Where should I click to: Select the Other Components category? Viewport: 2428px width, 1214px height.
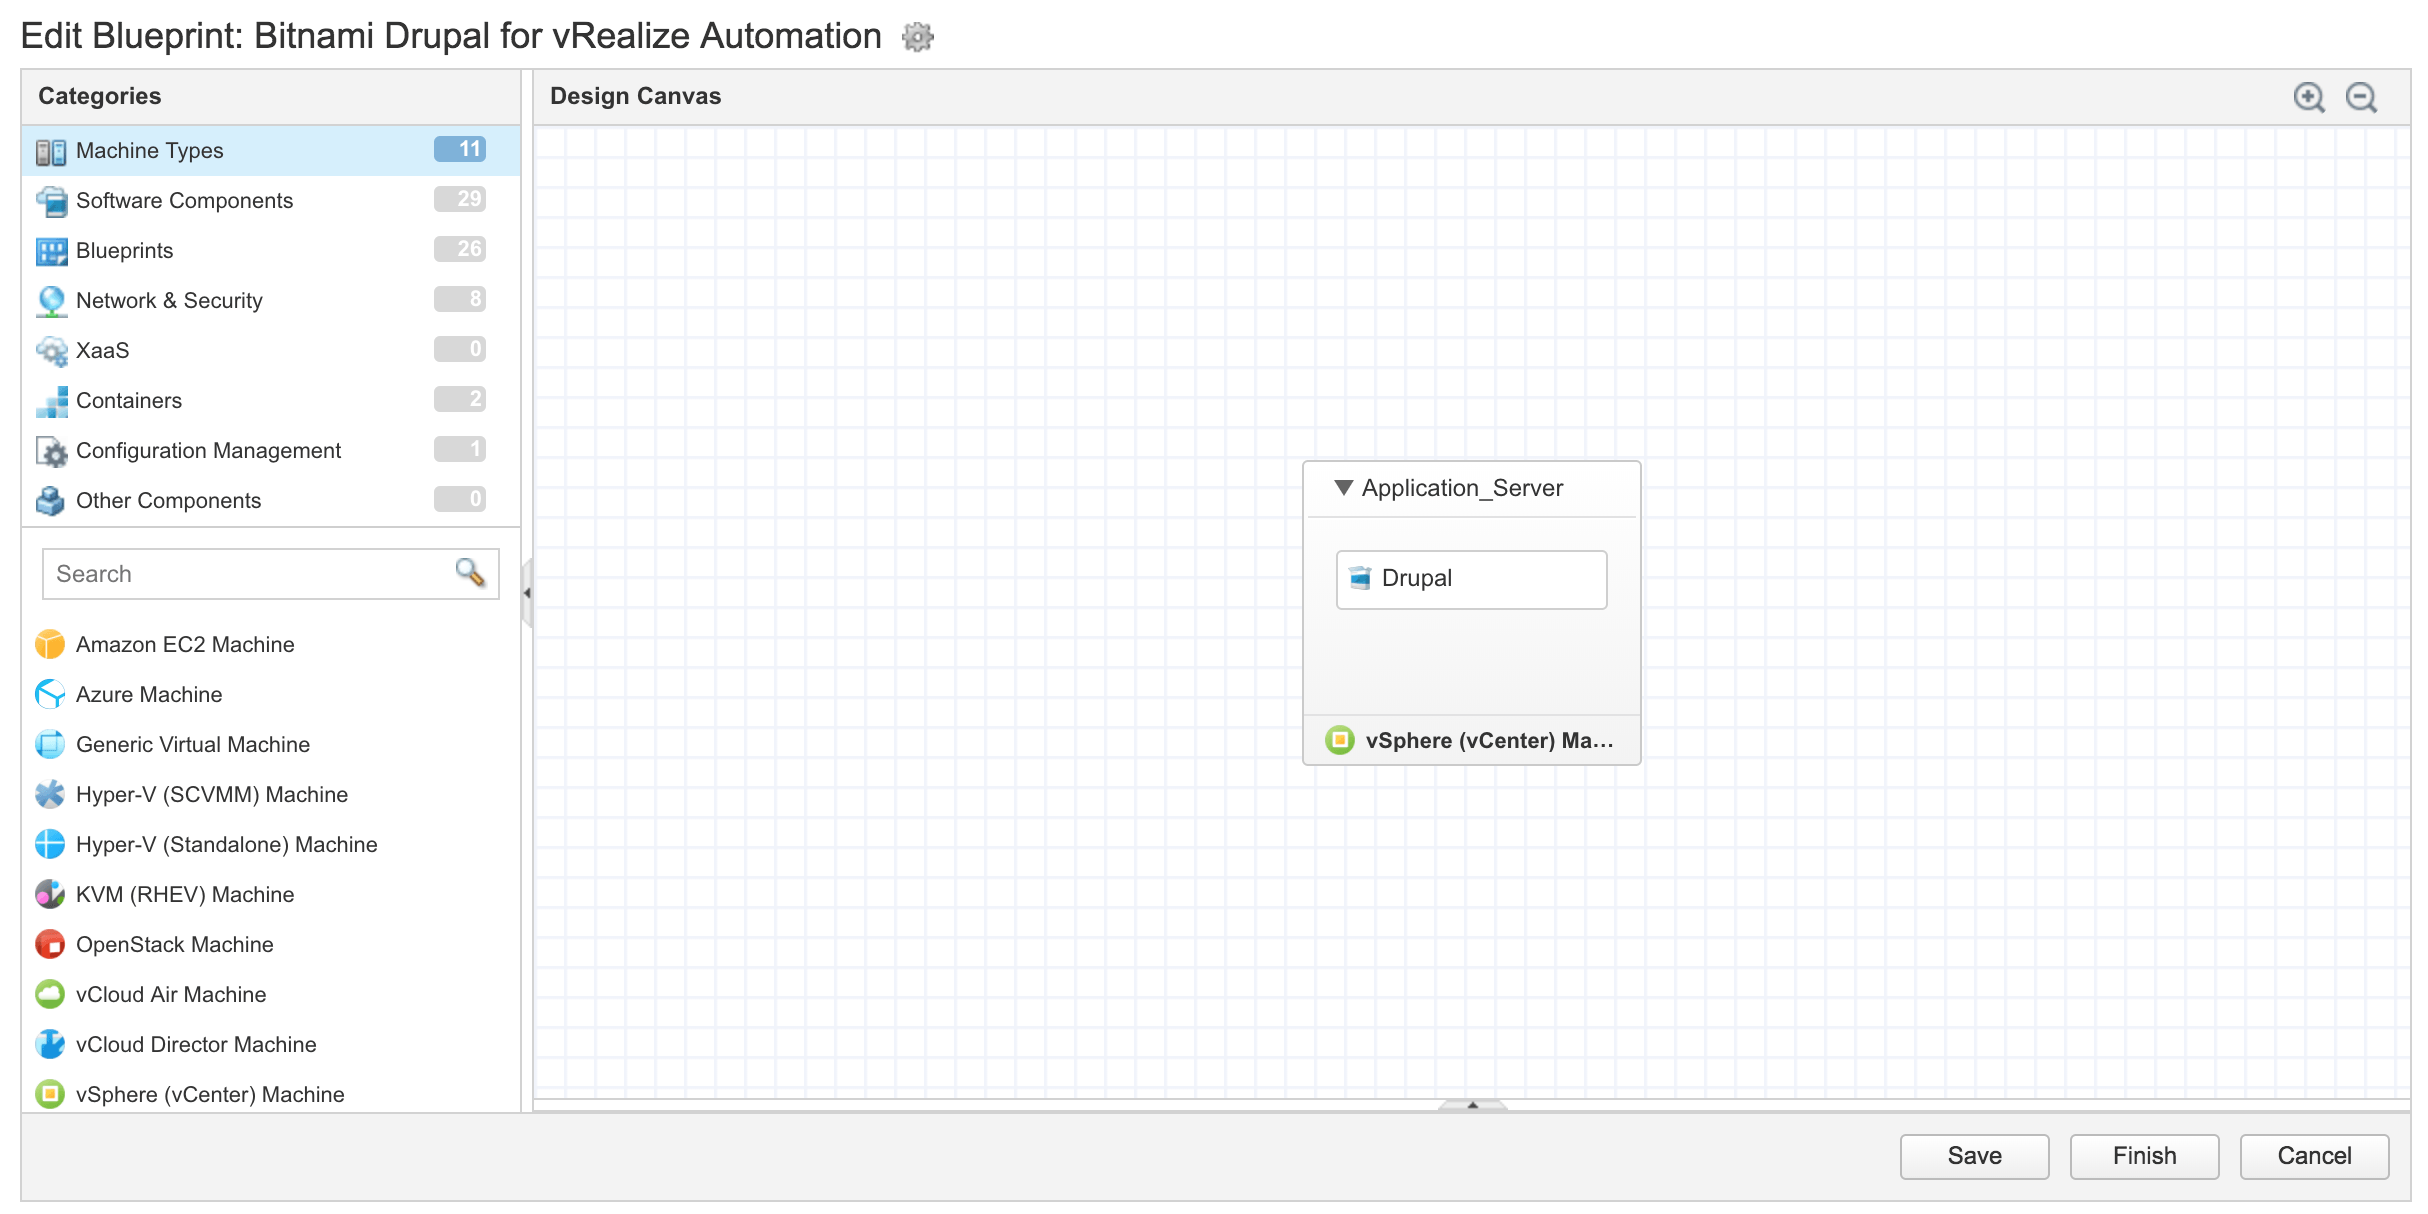pos(271,501)
